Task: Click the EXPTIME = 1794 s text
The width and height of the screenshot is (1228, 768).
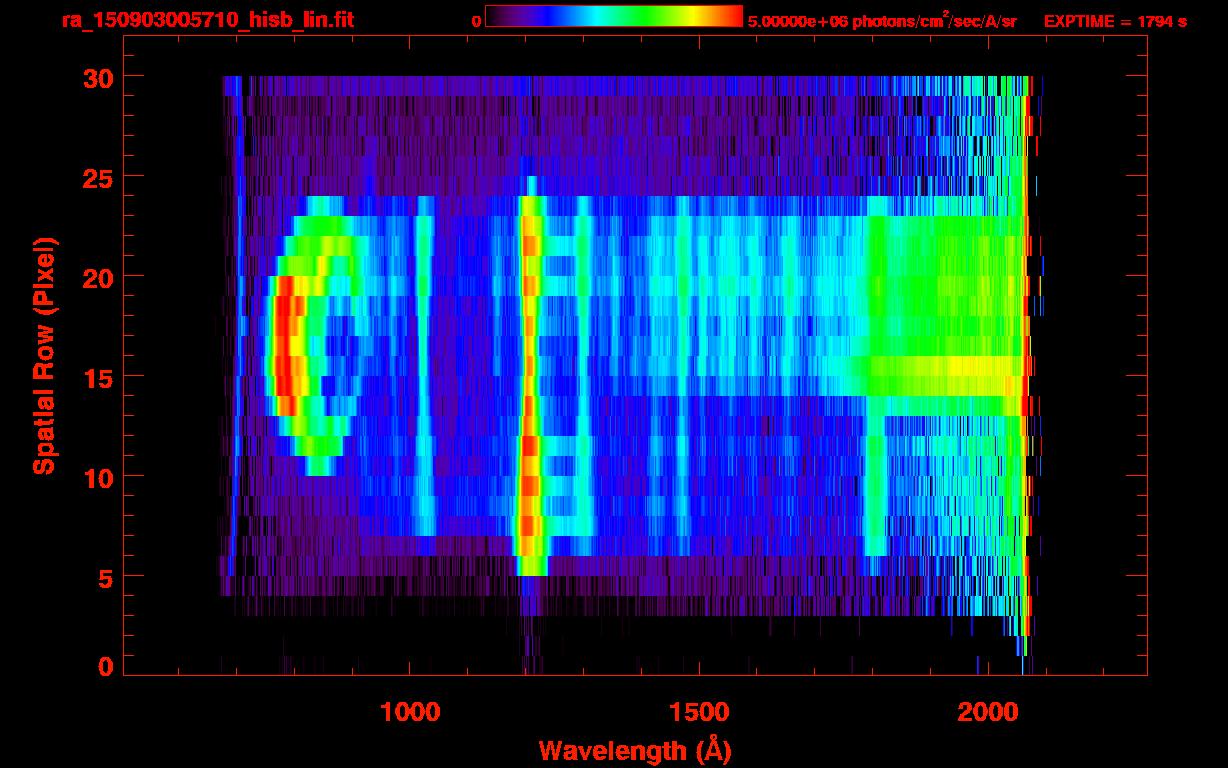Action: pos(1115,21)
